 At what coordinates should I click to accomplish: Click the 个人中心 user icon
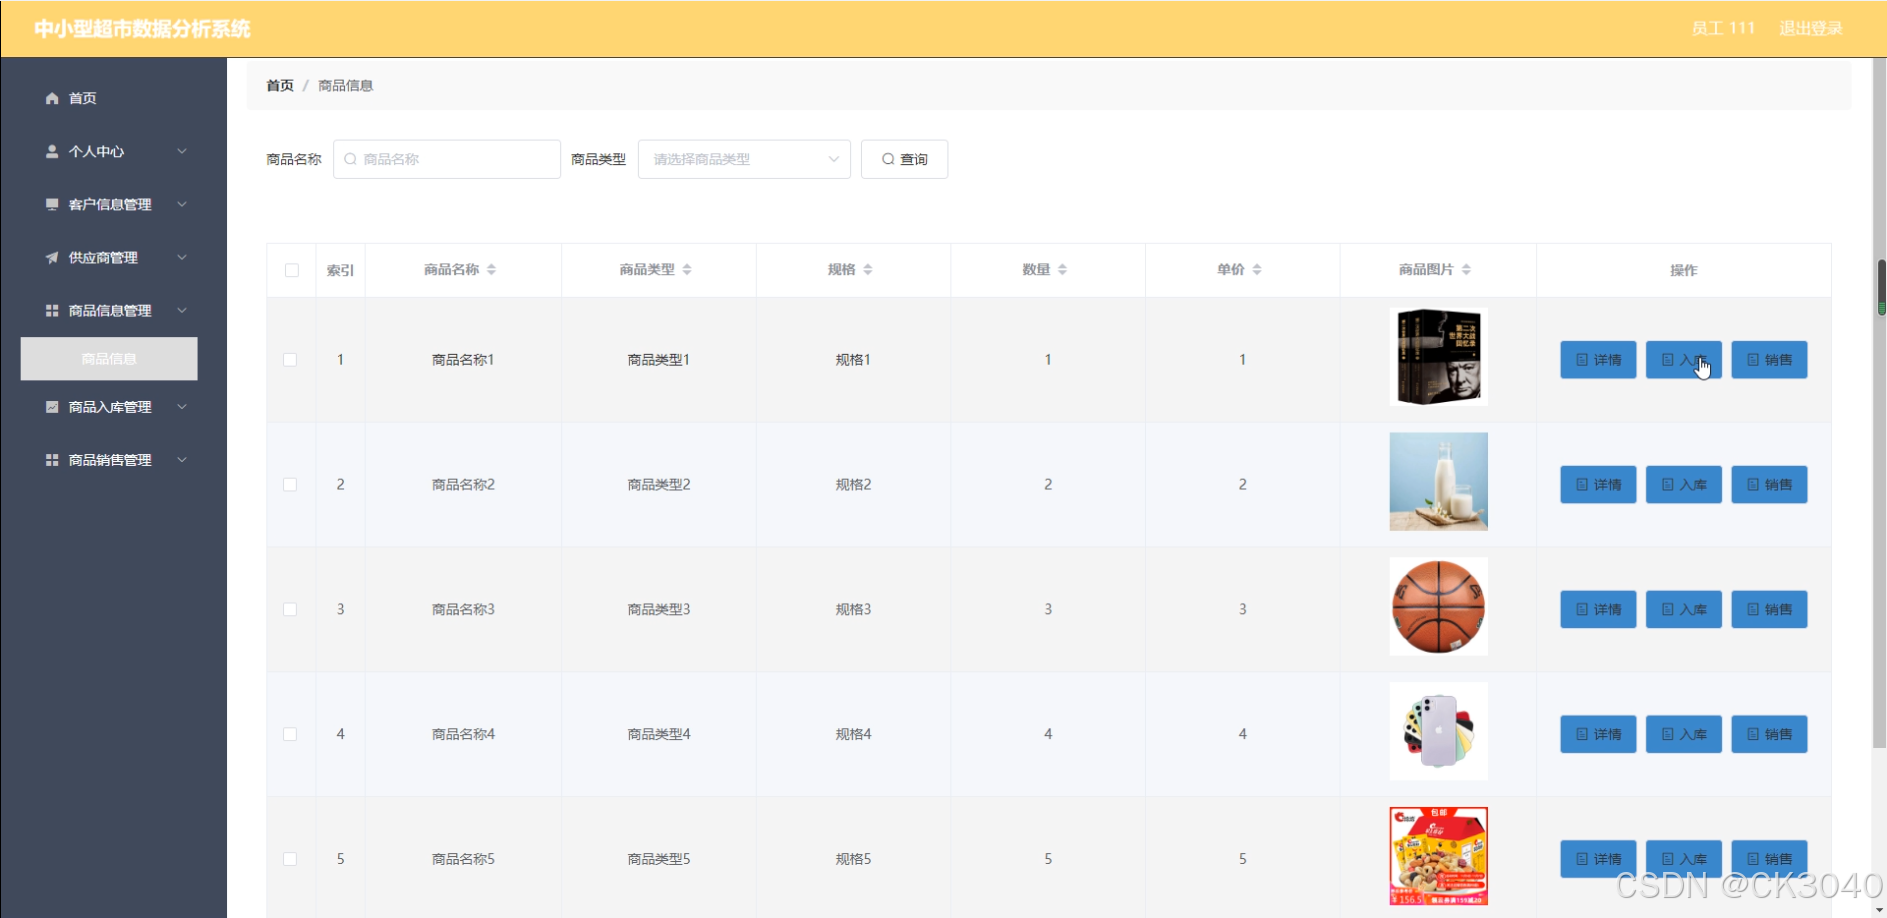(52, 151)
